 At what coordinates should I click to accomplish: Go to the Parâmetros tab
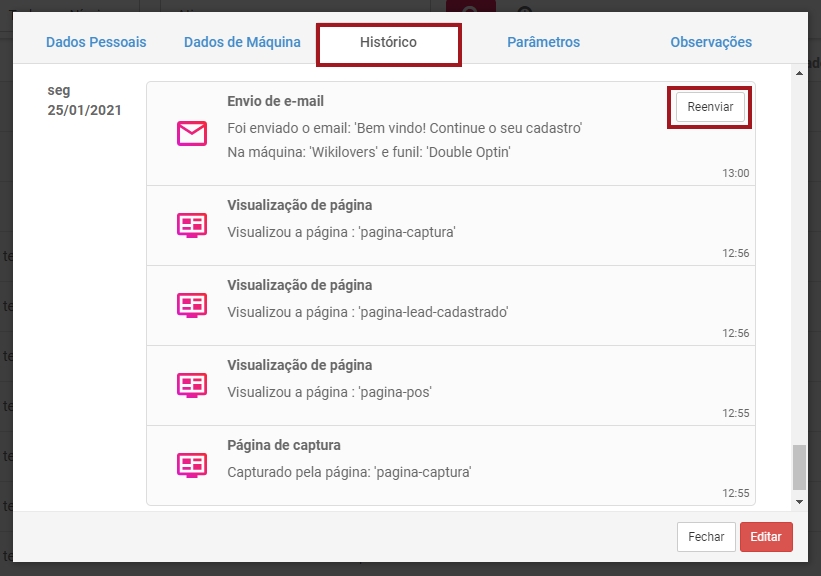pyautogui.click(x=543, y=42)
